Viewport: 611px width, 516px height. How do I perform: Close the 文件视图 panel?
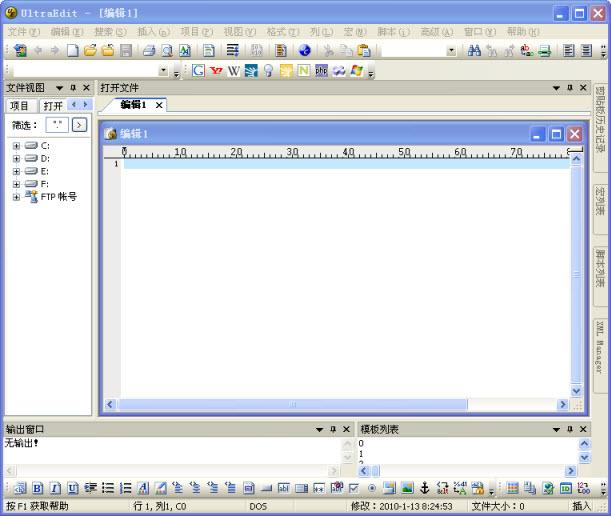87,88
